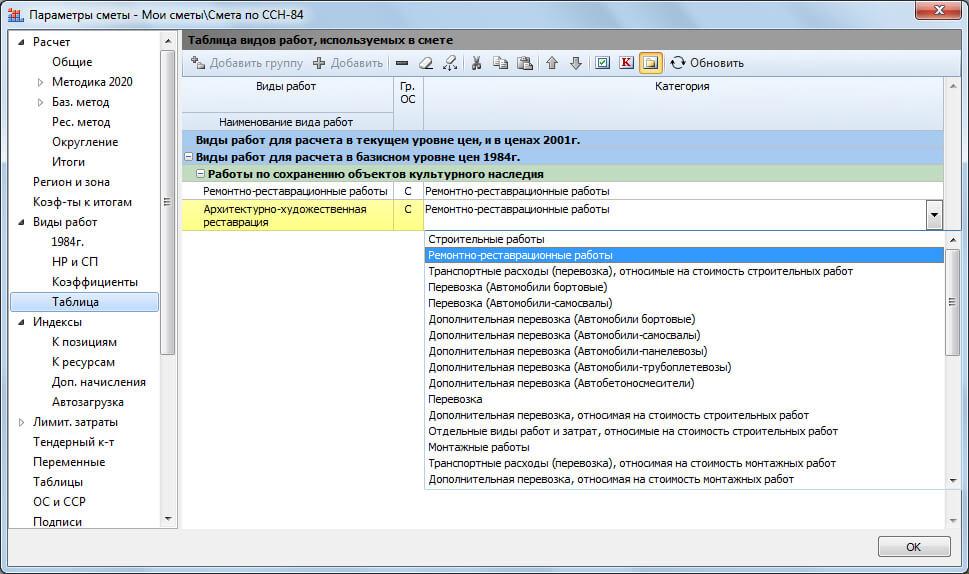The height and width of the screenshot is (574, 969).
Task: Click the green checkmark toolbar icon
Action: pyautogui.click(x=603, y=63)
